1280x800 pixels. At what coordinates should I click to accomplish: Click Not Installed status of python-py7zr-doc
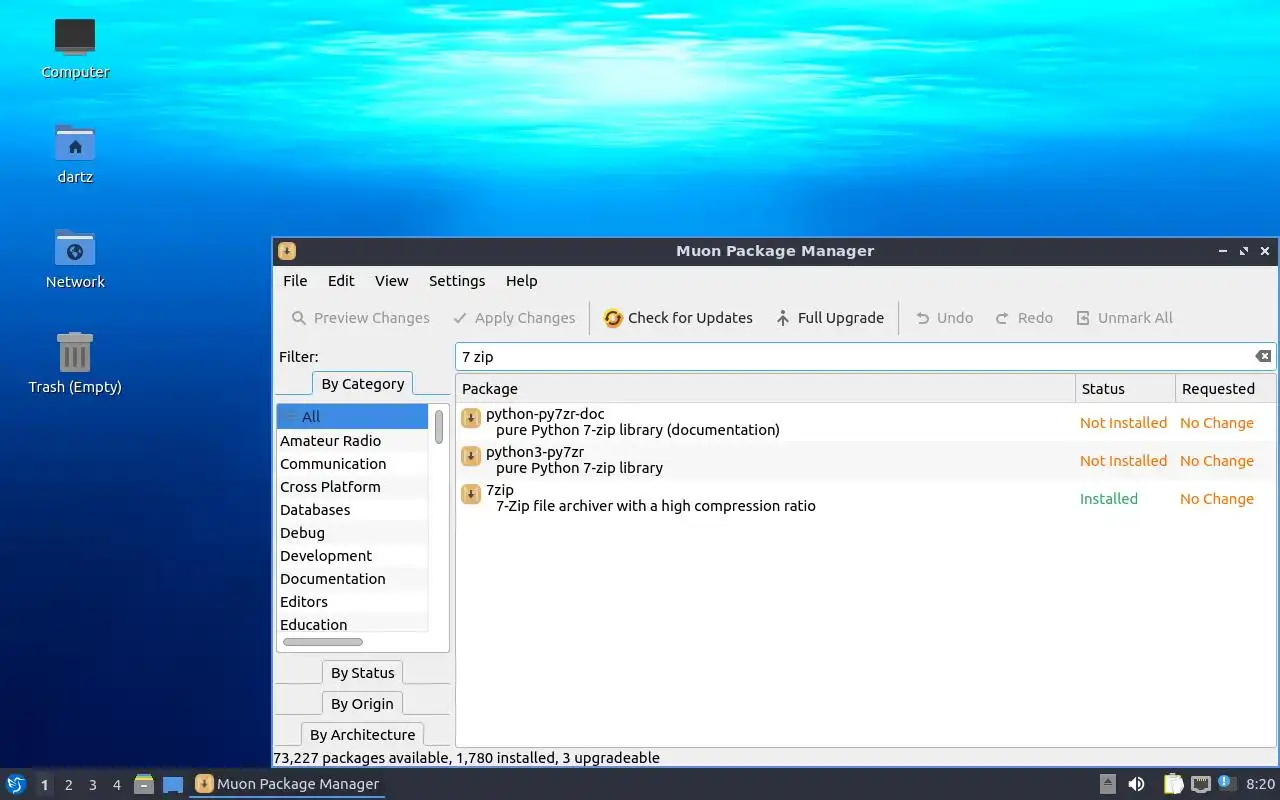[x=1123, y=423]
